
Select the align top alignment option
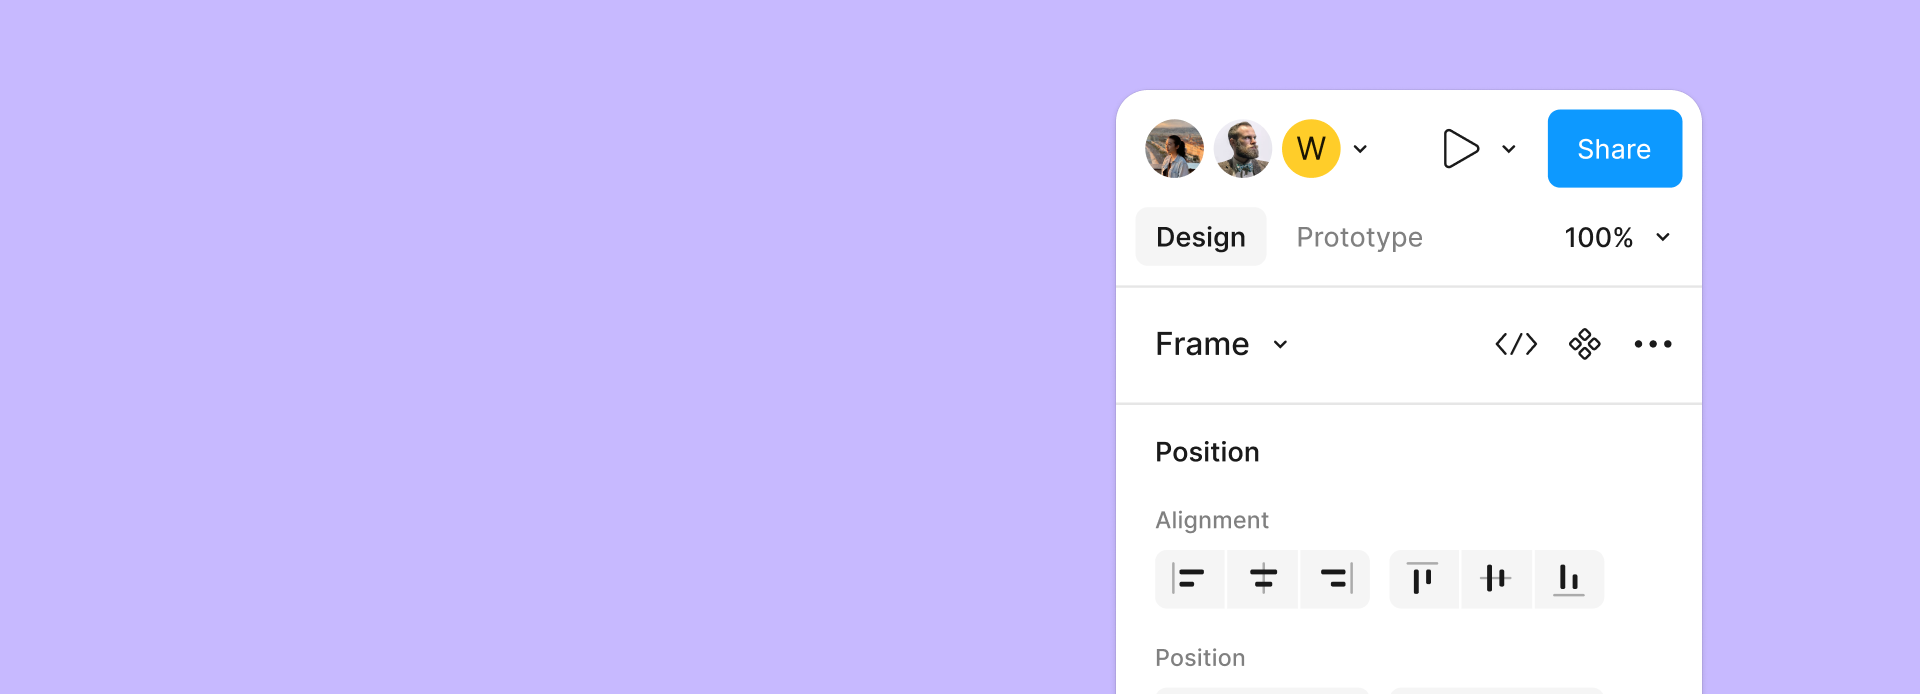1424,578
